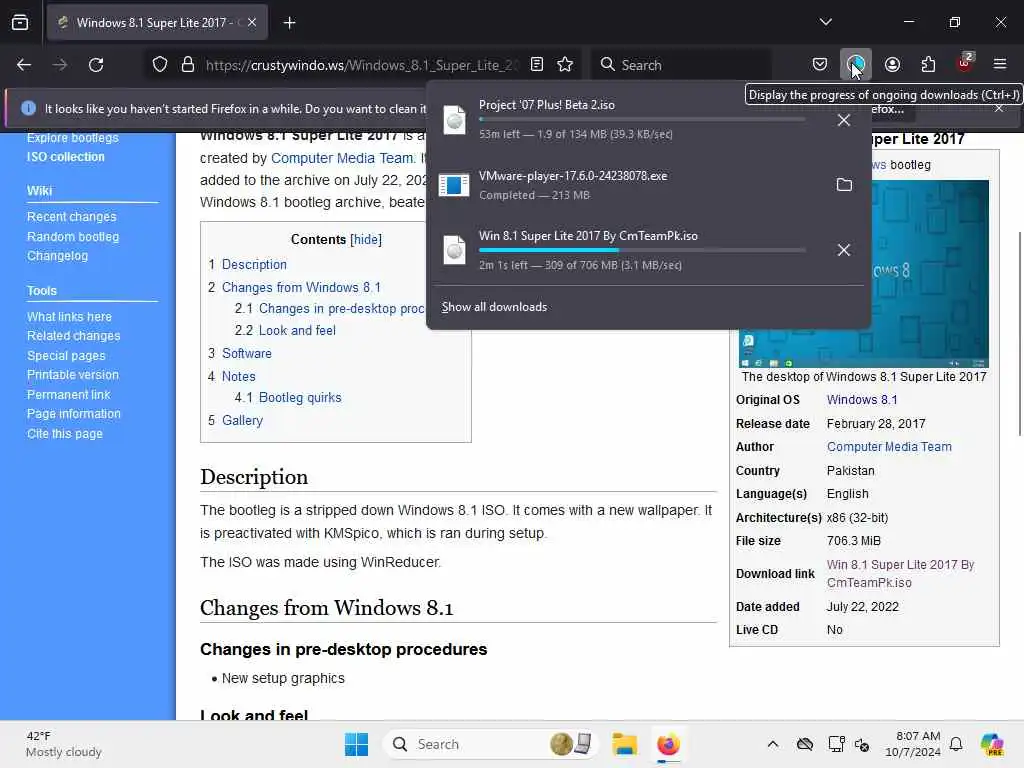
Task: Jump to Changes from Windows 8.1 entry
Action: [301, 287]
